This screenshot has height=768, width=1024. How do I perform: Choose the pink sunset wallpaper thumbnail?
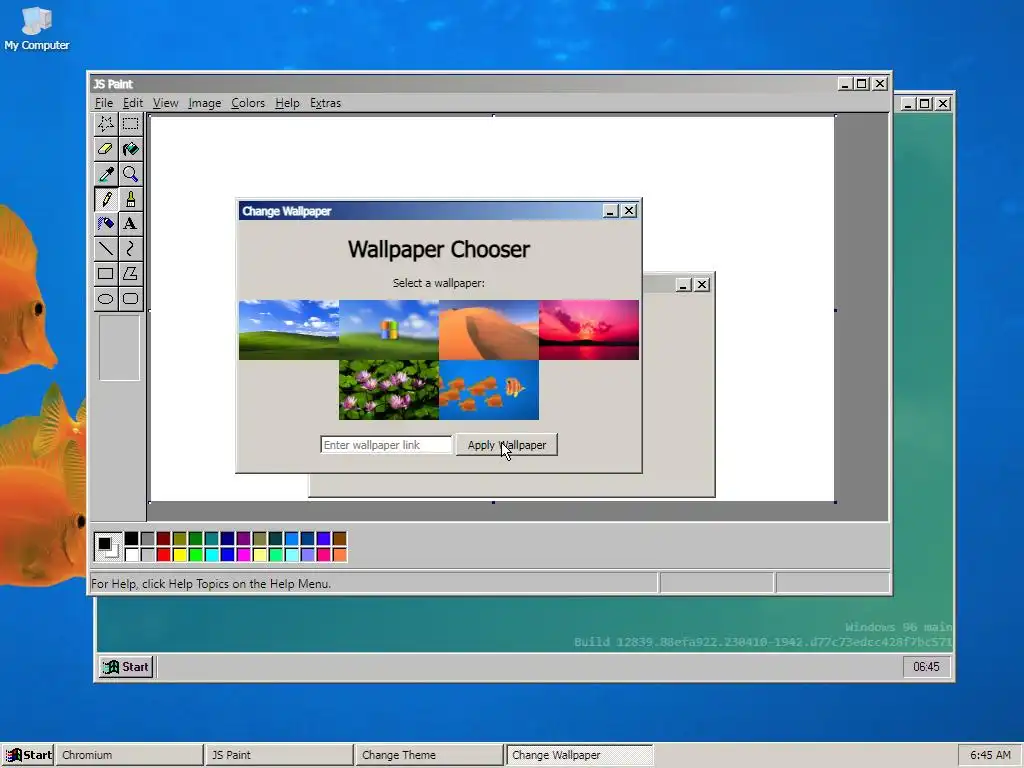pyautogui.click(x=588, y=330)
